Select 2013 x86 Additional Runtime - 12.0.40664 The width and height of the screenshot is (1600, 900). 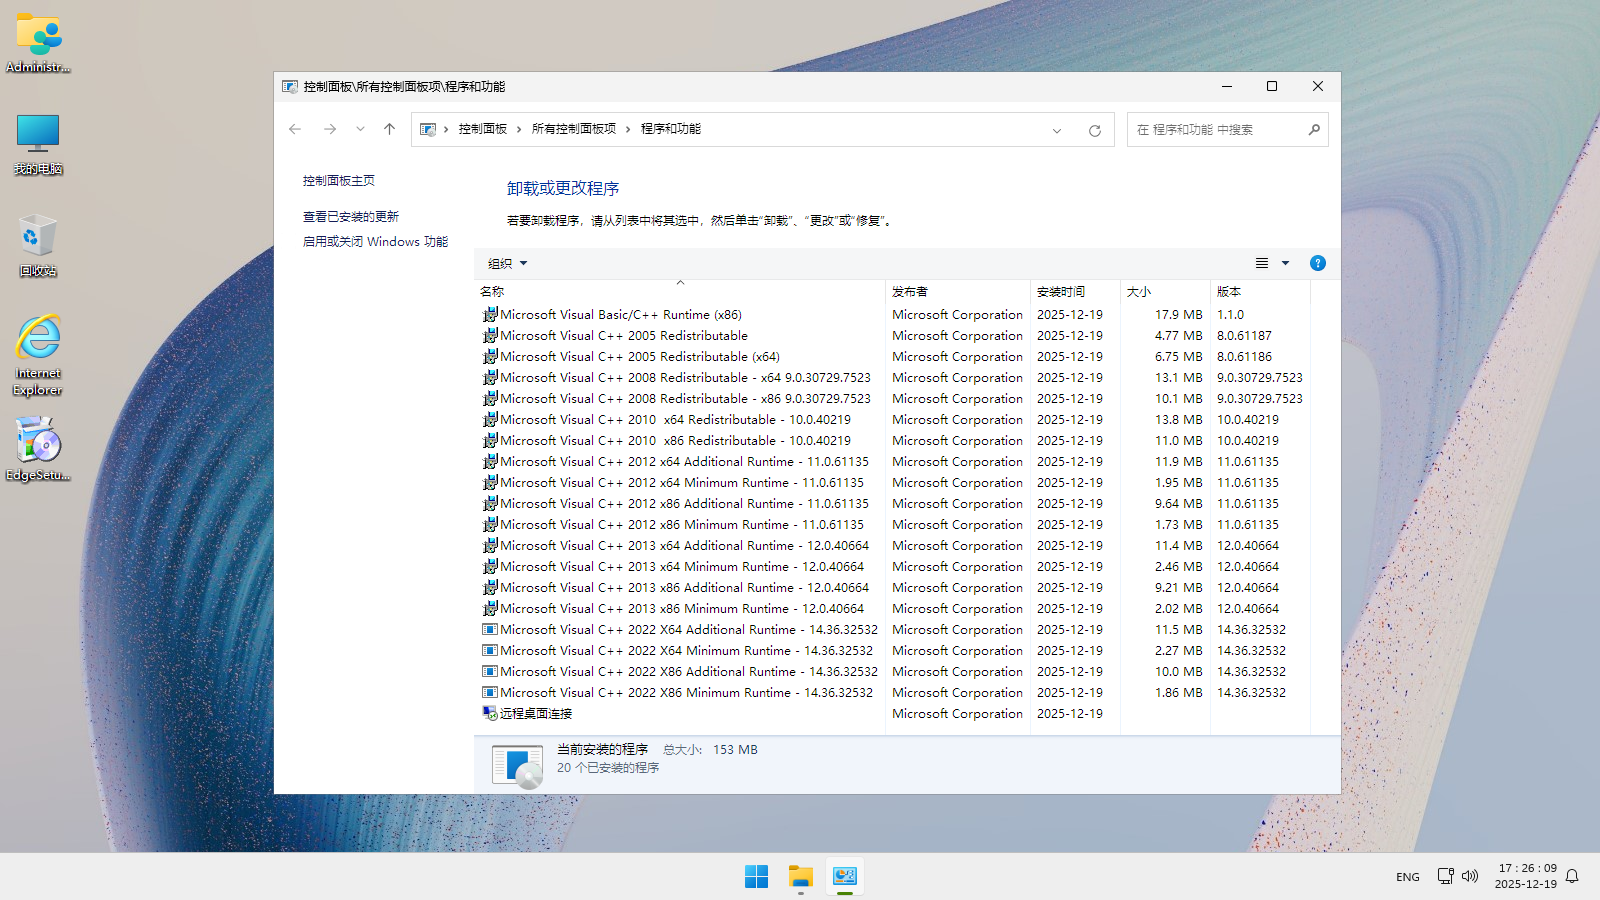coord(684,588)
